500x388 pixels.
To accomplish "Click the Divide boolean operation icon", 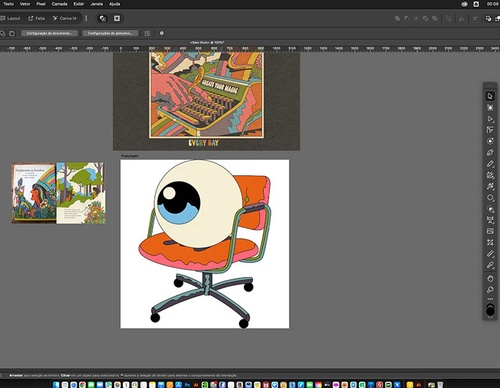I will click(435, 19).
